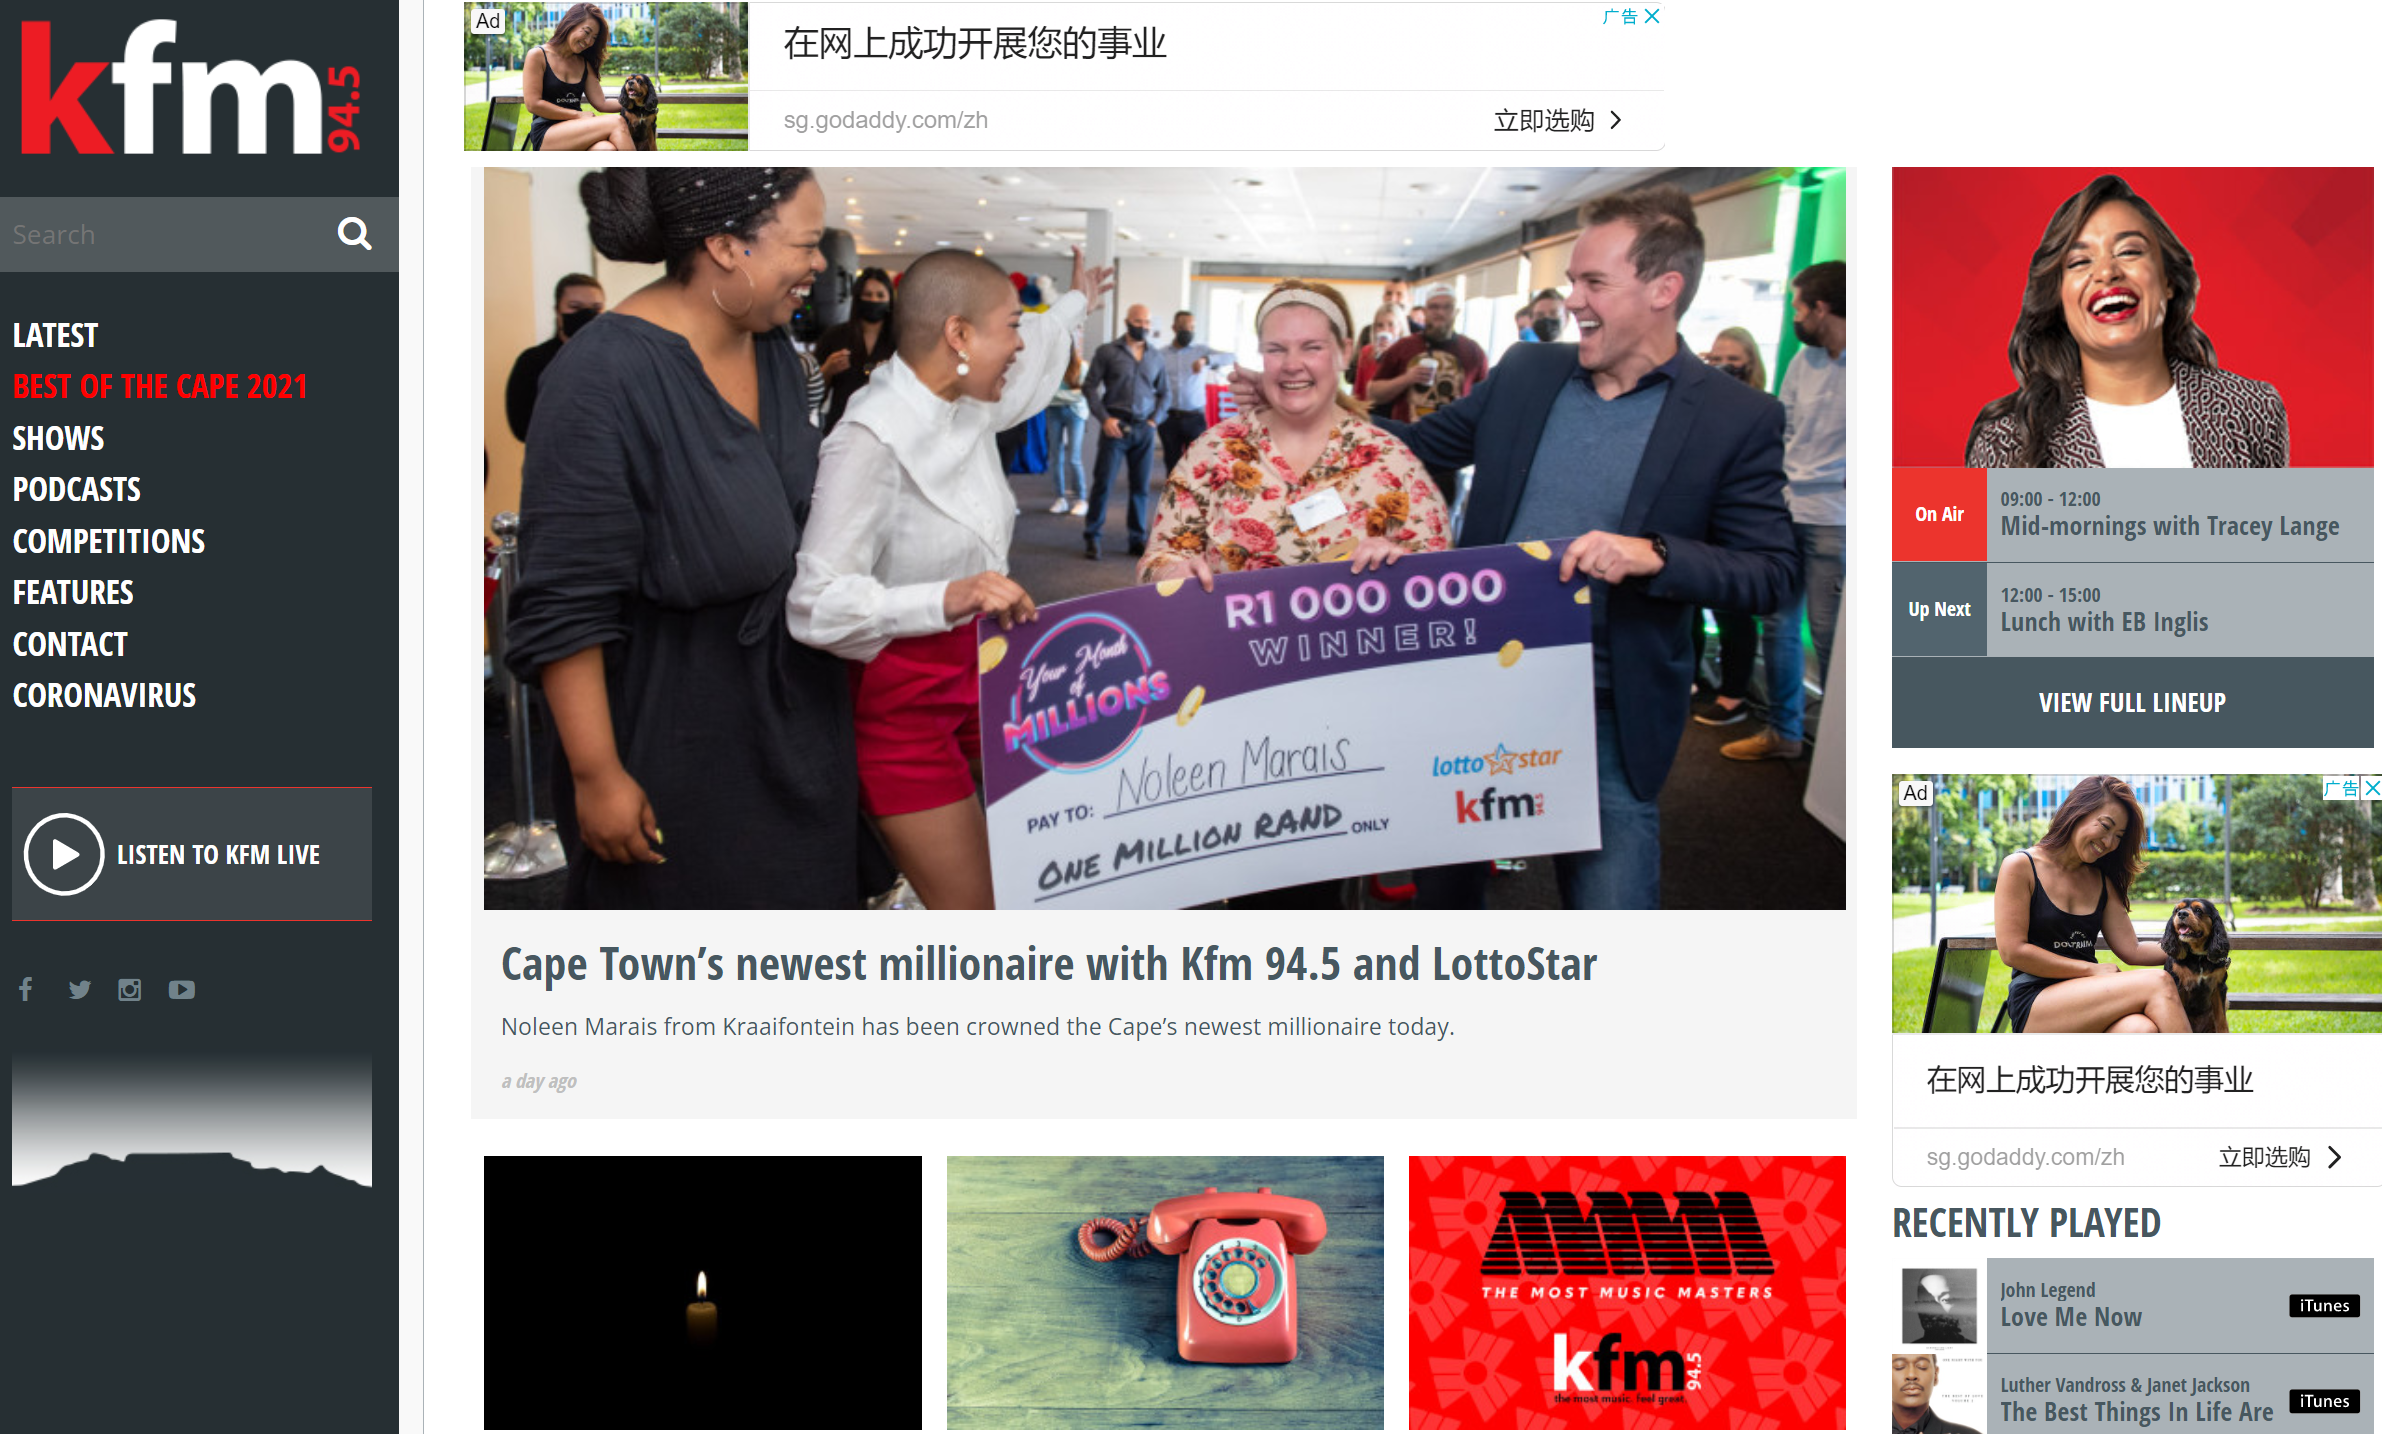Close the sidebar GoDaddy ad

point(2371,788)
